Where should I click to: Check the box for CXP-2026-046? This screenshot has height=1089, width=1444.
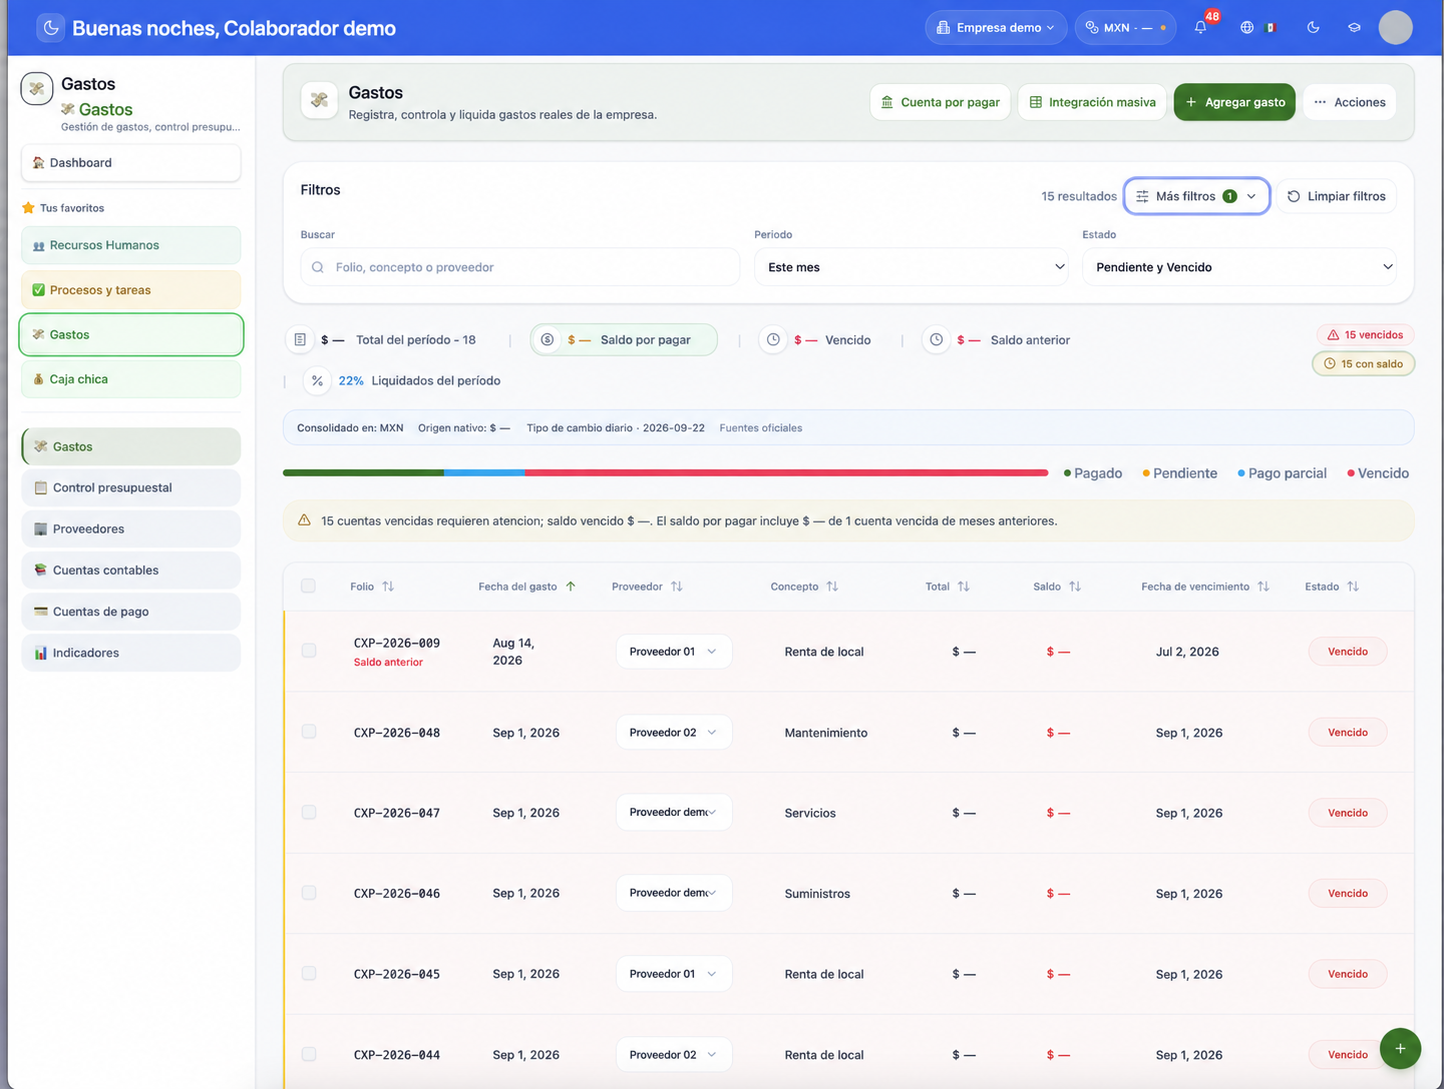(309, 893)
